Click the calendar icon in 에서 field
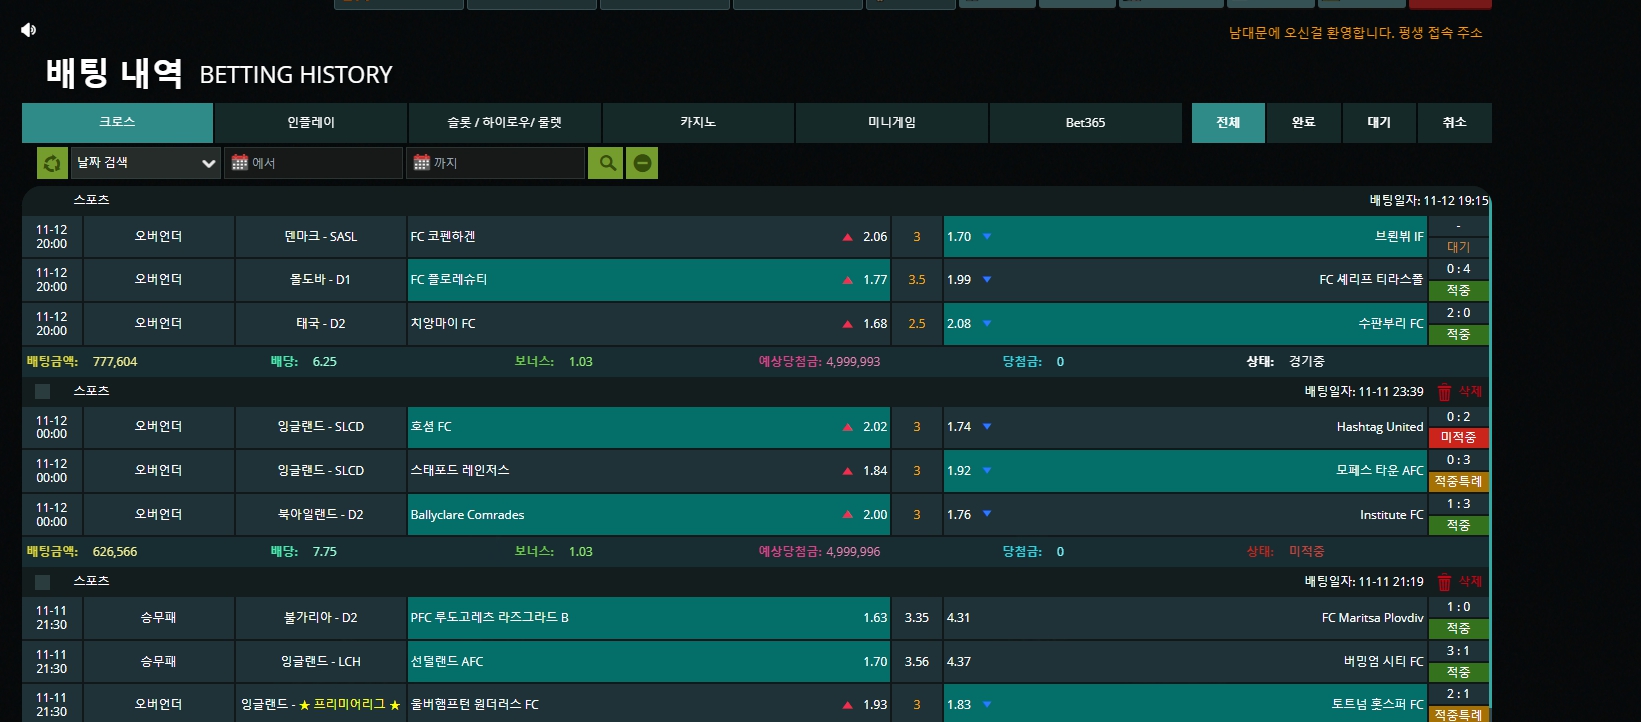 240,163
